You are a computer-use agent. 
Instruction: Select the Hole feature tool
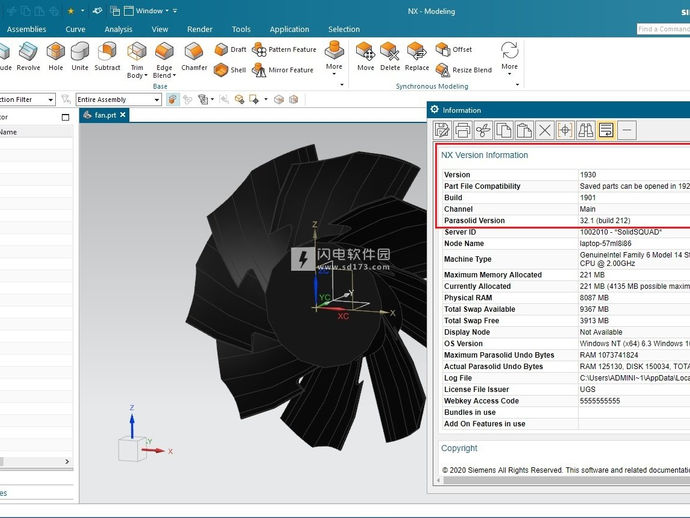55,56
